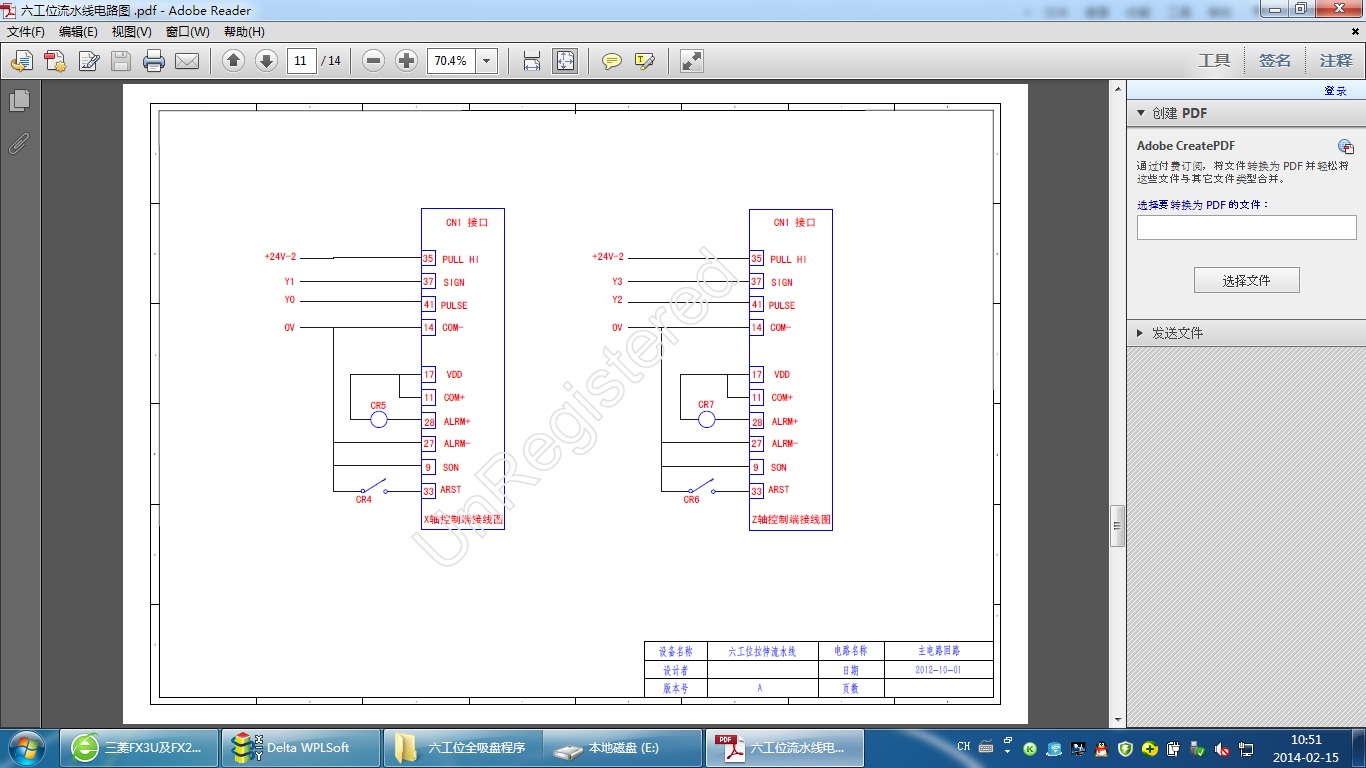Viewport: 1366px width, 768px height.
Task: Zoom in using the plus button
Action: [x=406, y=61]
